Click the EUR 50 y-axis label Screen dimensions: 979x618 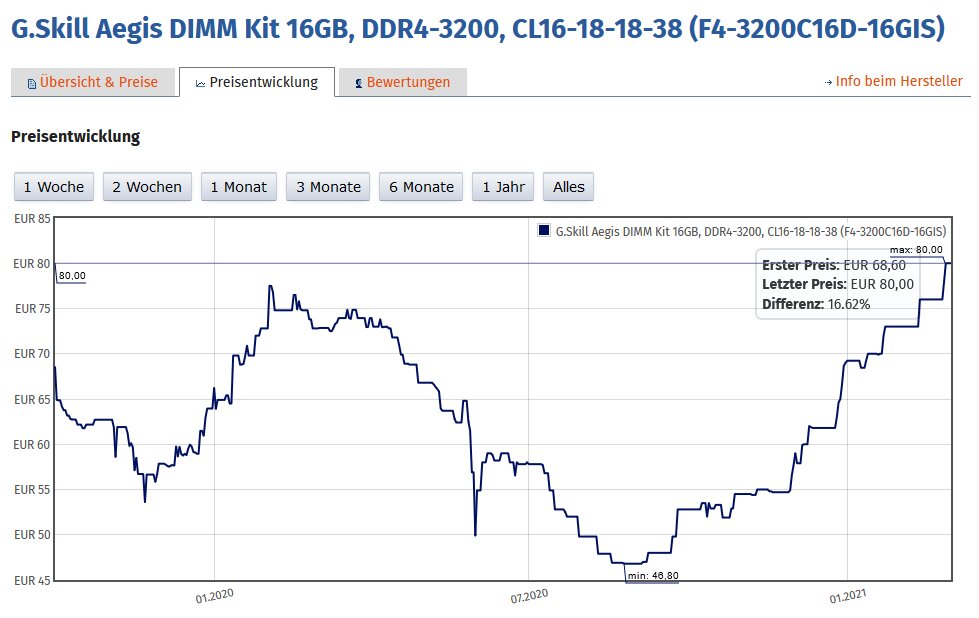(32, 535)
